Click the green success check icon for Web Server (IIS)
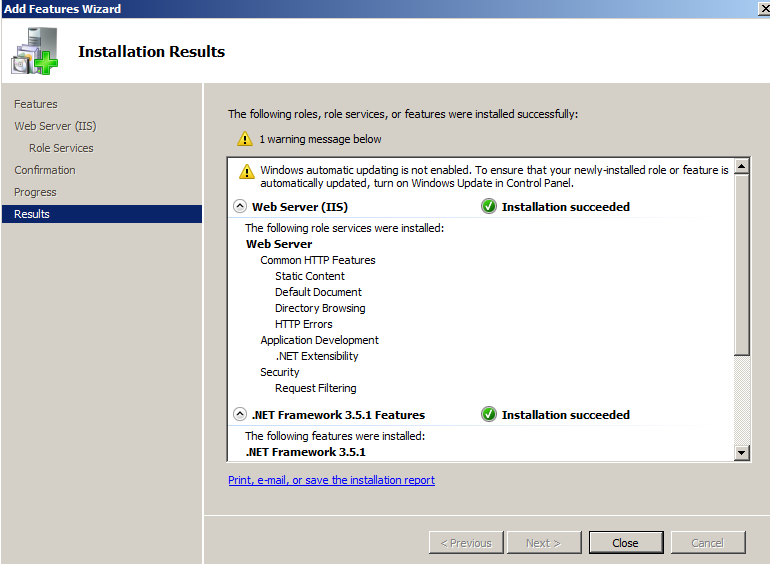Image resolution: width=770 pixels, height=564 pixels. (x=489, y=207)
